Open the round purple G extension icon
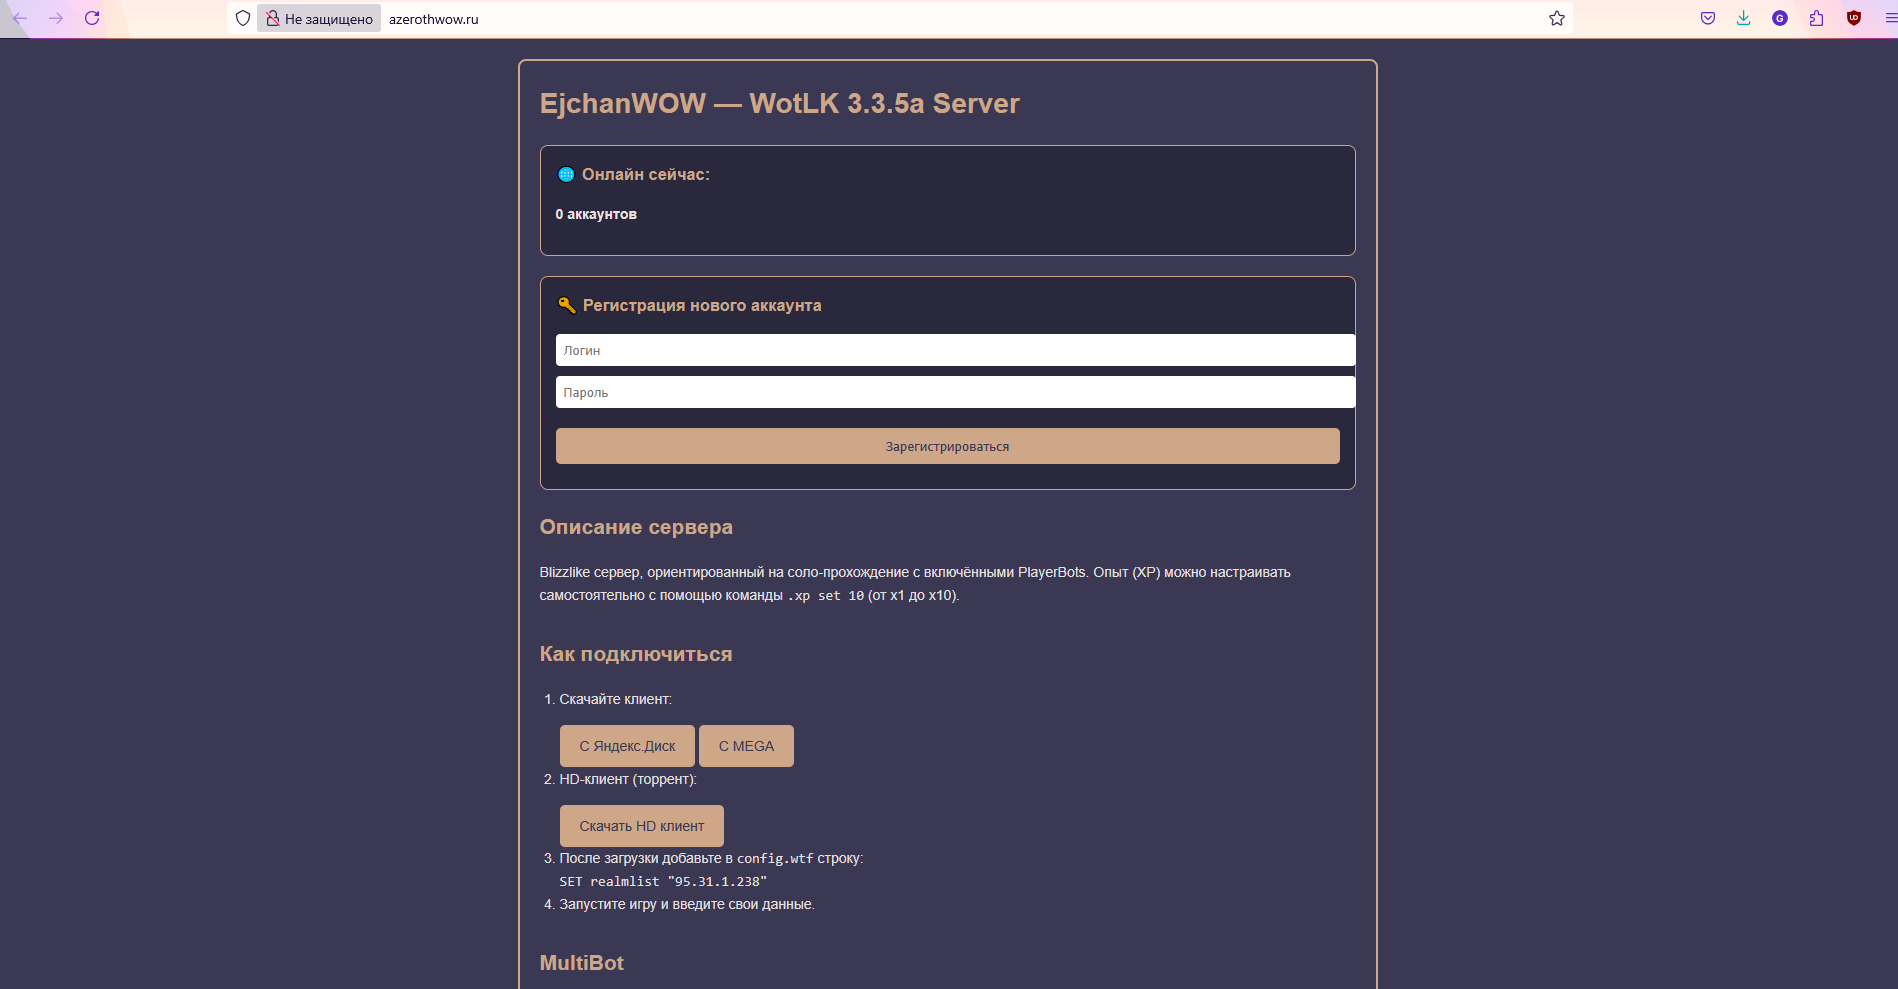 (1780, 18)
